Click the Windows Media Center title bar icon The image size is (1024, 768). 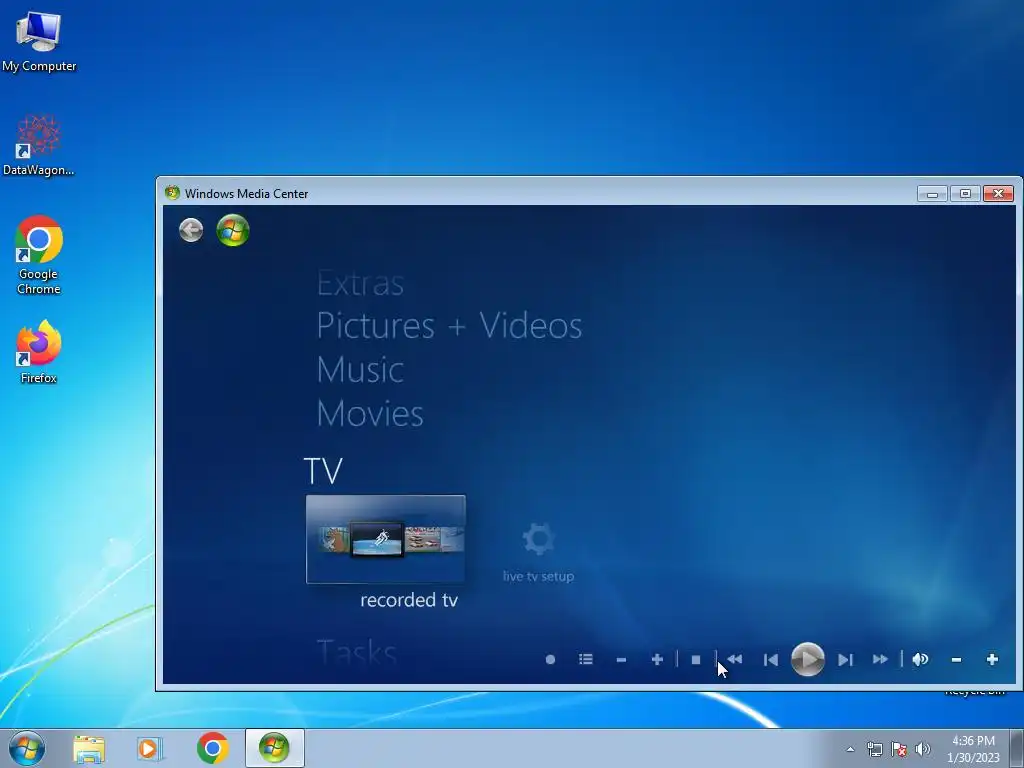(x=172, y=193)
